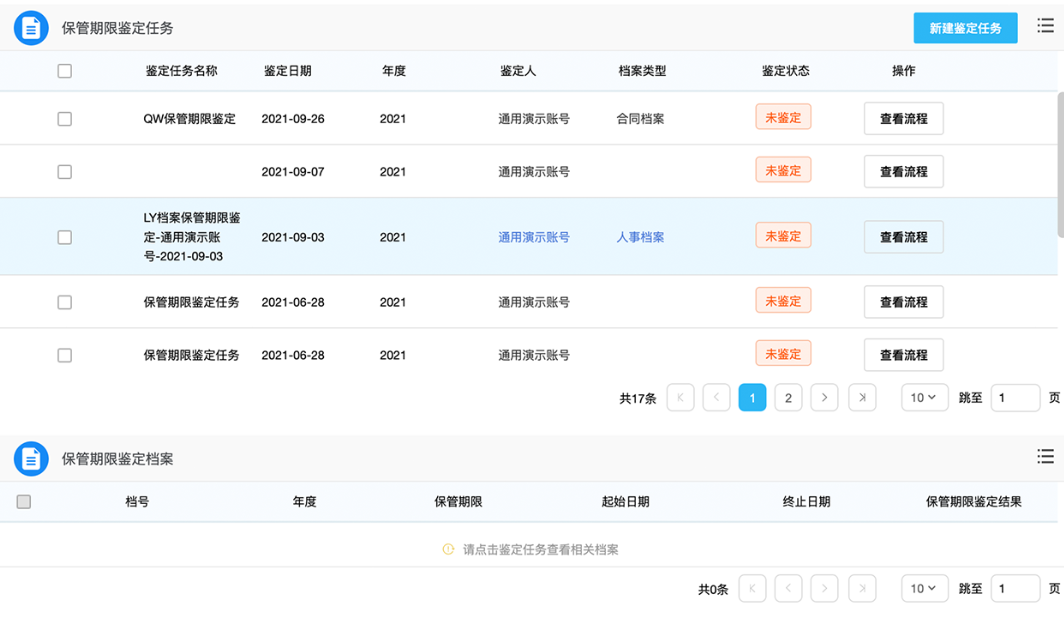The height and width of the screenshot is (626, 1064).
Task: Check the QW保管期限鉴定 row checkbox
Action: [x=65, y=119]
